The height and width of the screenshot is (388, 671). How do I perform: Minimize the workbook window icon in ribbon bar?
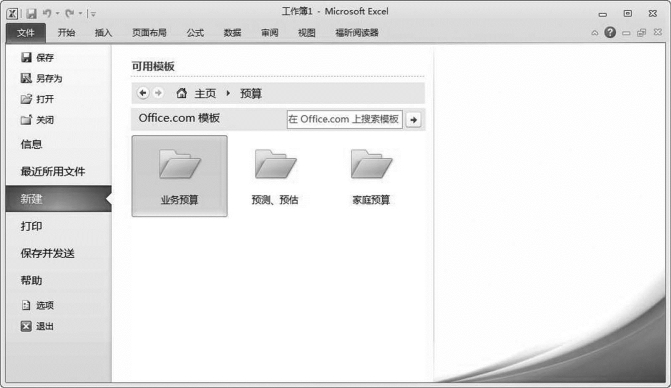coord(626,33)
